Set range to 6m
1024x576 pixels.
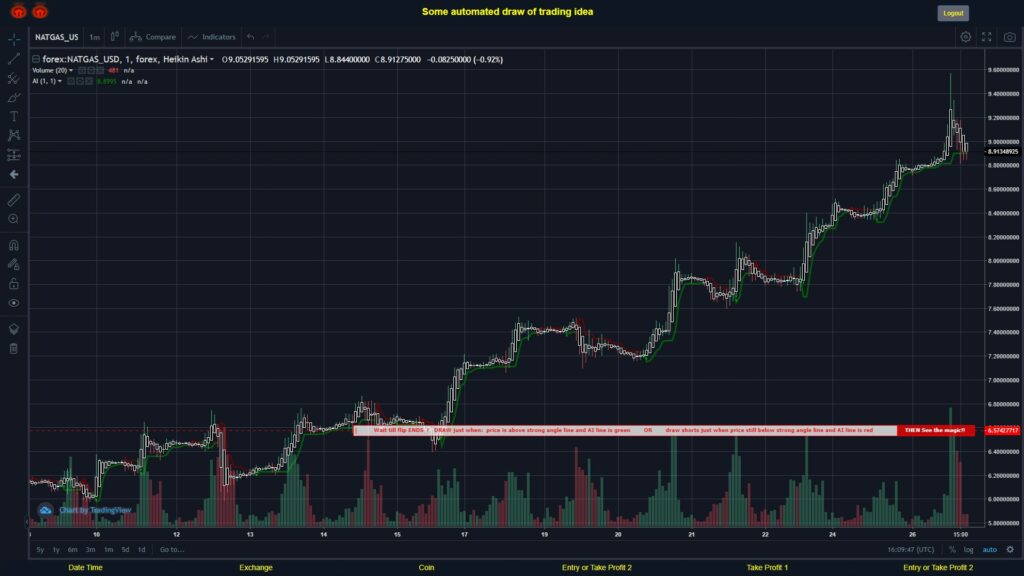[x=72, y=550]
